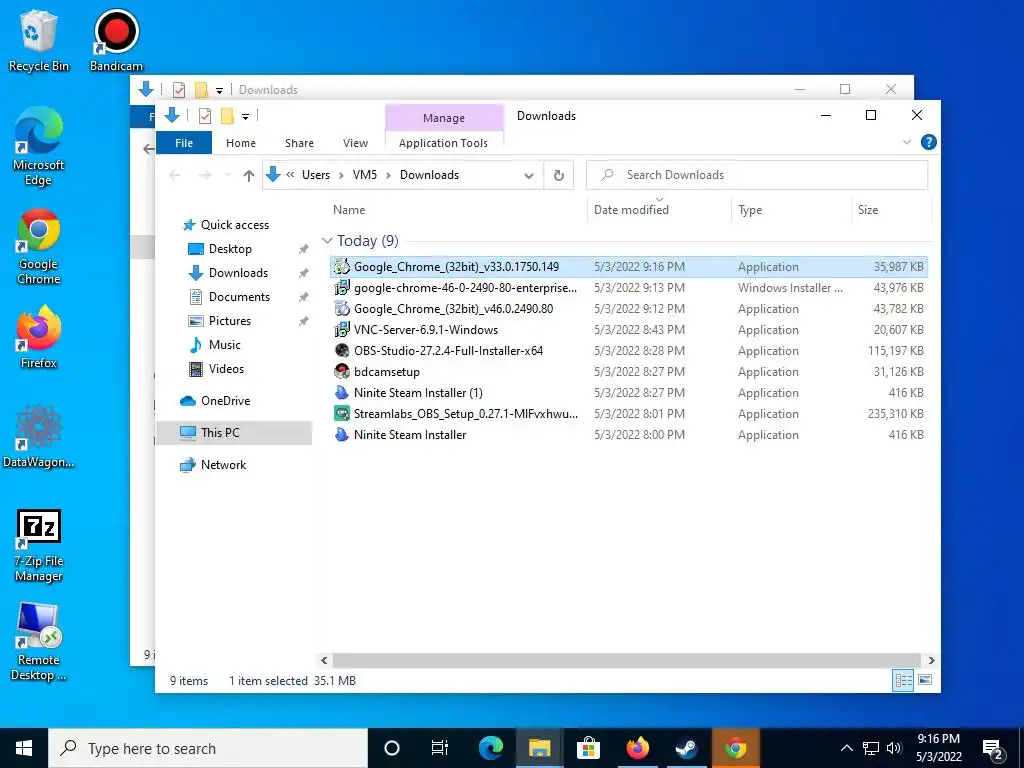1024x768 pixels.
Task: Select OneDrive in the navigation pane
Action: [216, 401]
